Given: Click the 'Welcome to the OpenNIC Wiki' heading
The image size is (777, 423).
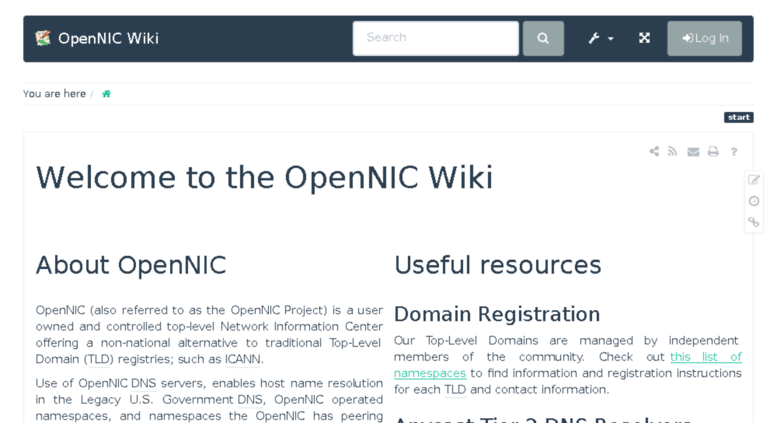Looking at the screenshot, I should pyautogui.click(x=265, y=177).
